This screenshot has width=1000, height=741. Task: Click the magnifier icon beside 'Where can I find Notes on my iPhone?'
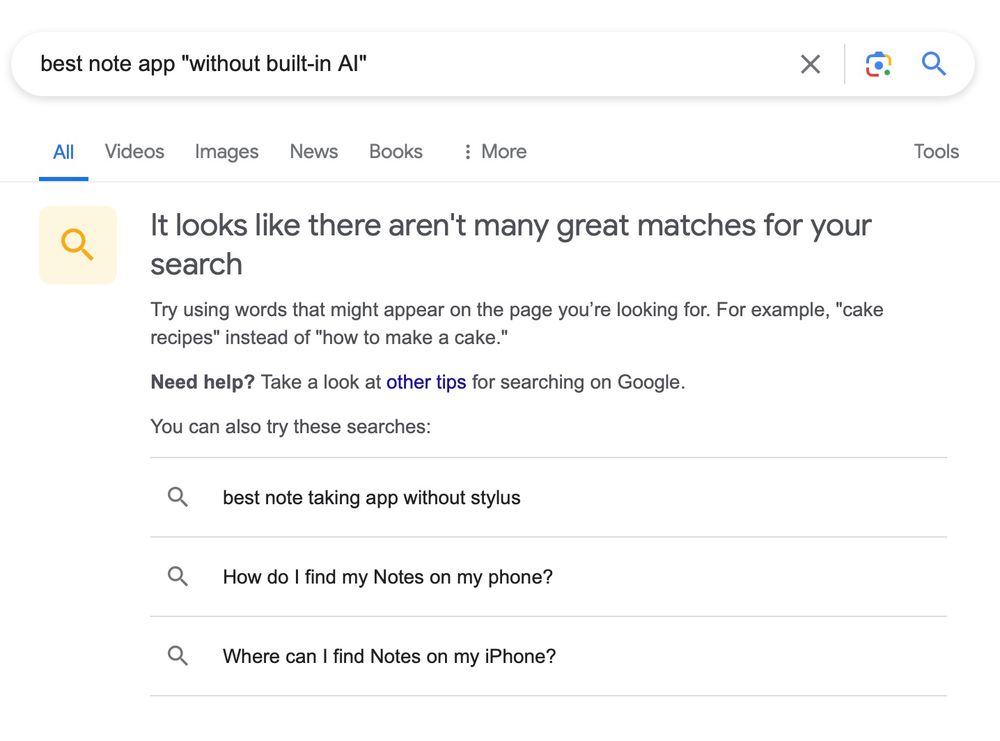coord(178,656)
